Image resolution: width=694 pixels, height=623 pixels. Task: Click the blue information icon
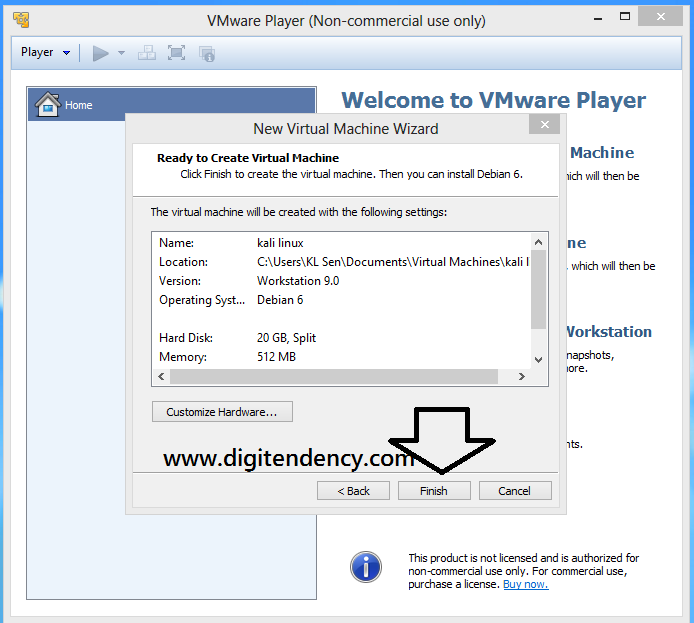366,567
